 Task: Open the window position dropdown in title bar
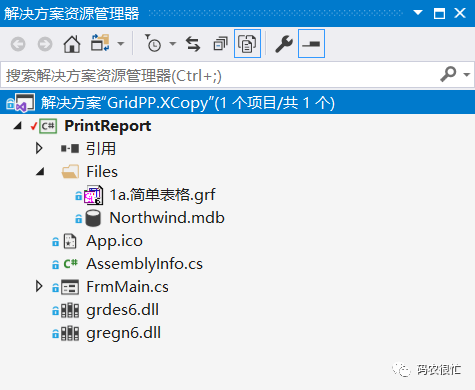click(x=418, y=13)
